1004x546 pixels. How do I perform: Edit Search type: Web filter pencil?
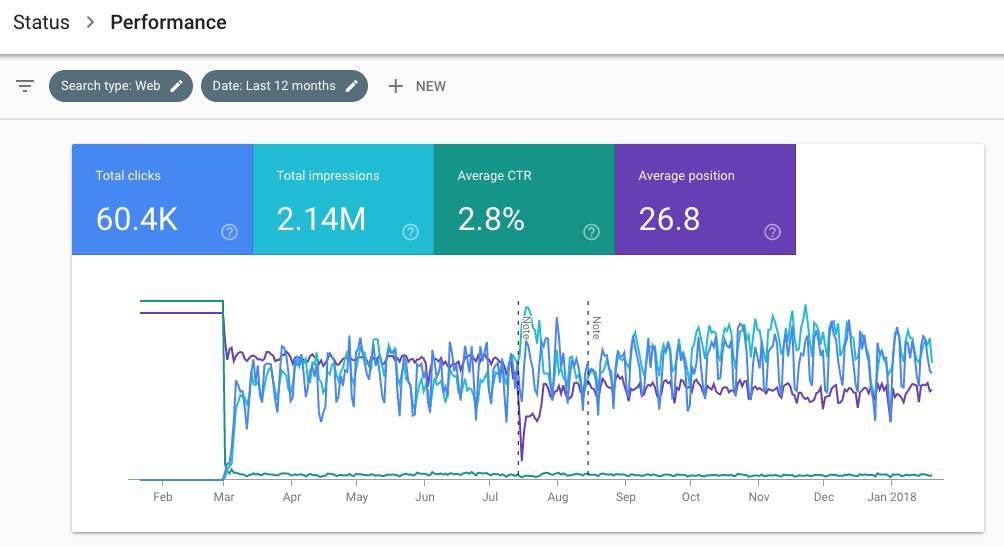[x=176, y=86]
